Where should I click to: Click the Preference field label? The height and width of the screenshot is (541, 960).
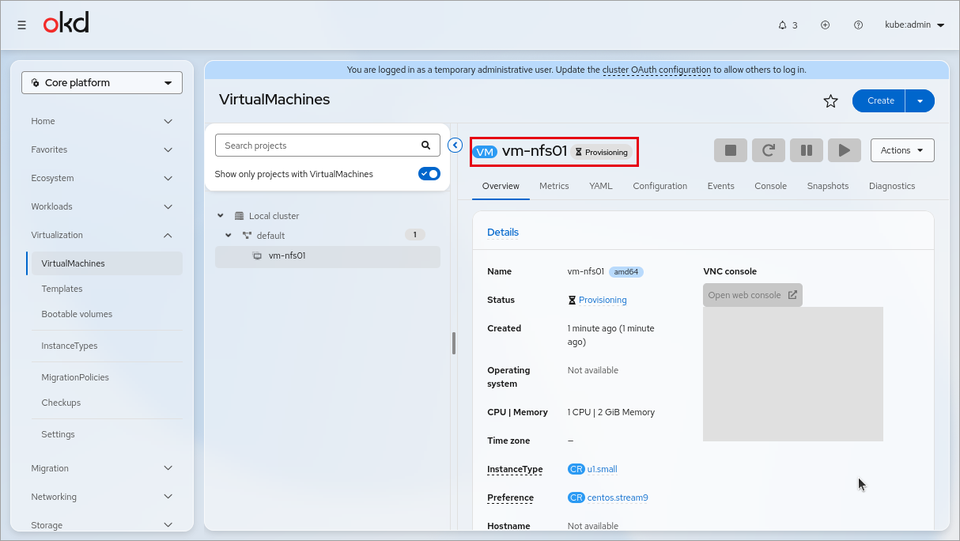point(510,498)
